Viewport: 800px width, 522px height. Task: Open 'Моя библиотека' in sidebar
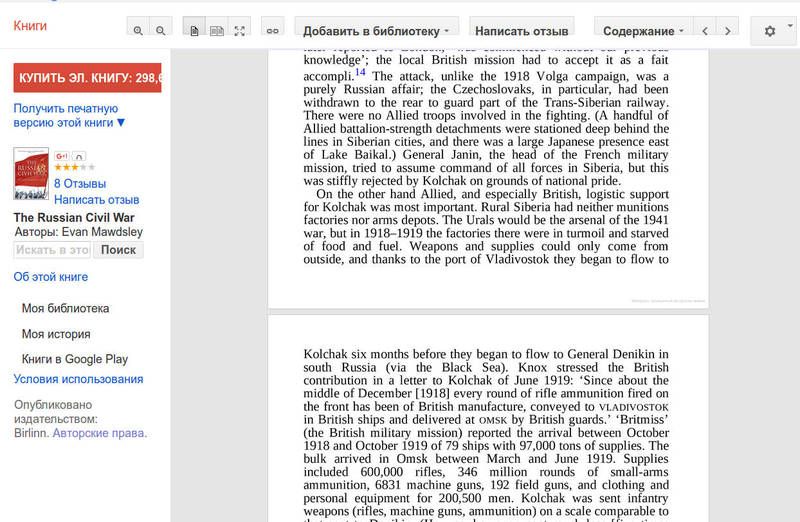click(x=65, y=309)
